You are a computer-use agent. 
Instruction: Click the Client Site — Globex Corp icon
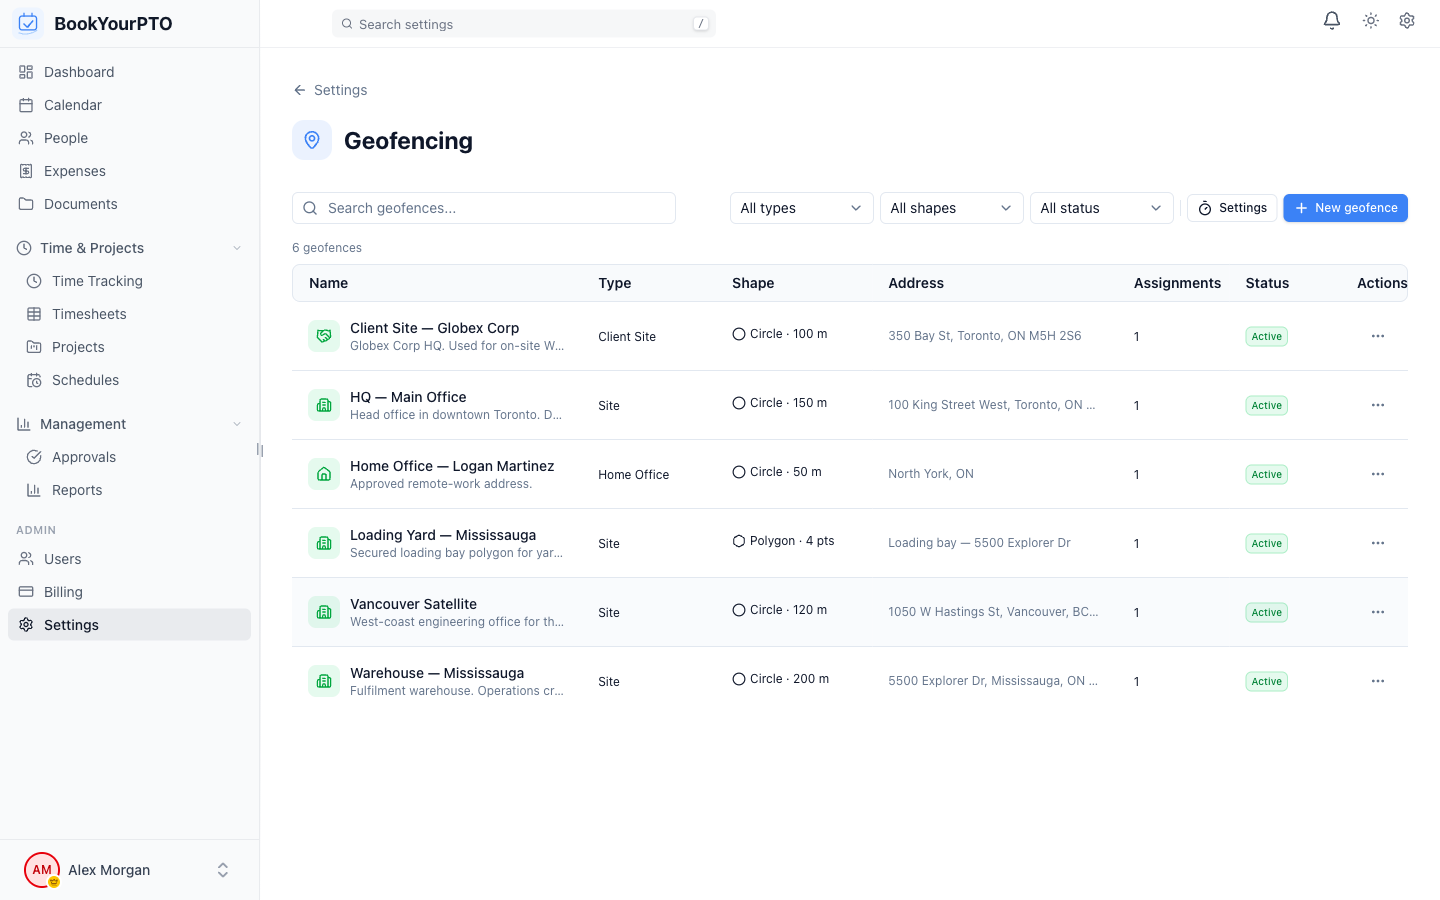point(323,336)
